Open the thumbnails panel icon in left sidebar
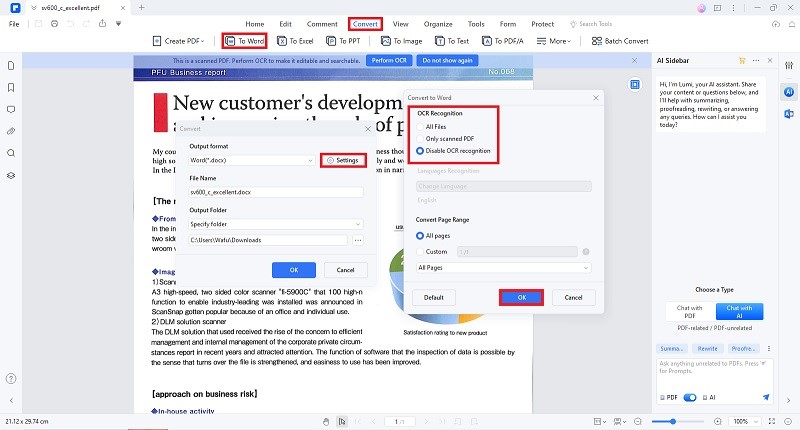Screen dimensions: 800x430 11,65
